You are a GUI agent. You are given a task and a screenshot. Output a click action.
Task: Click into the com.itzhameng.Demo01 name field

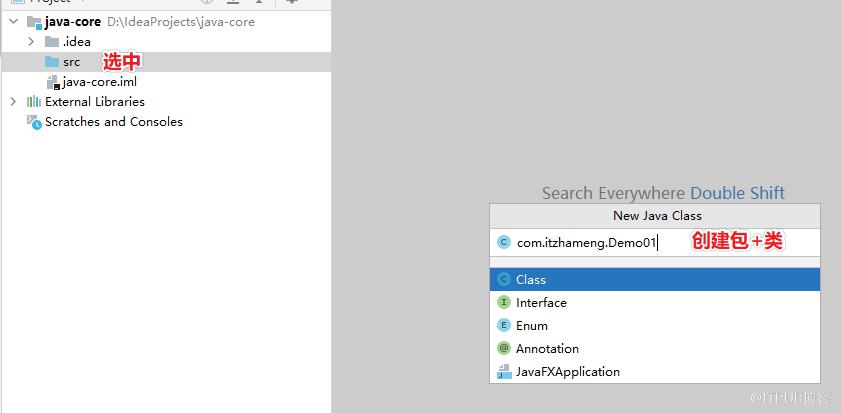coord(655,243)
